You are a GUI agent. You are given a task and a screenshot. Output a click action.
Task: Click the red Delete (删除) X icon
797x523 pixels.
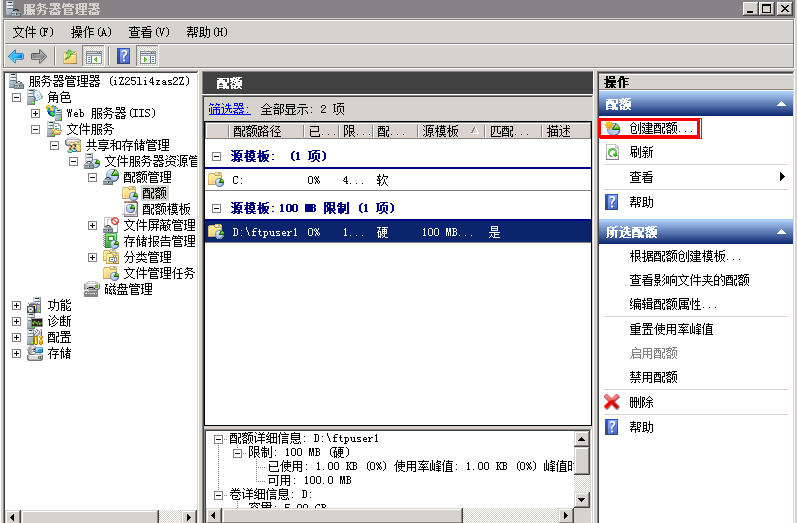[x=613, y=402]
